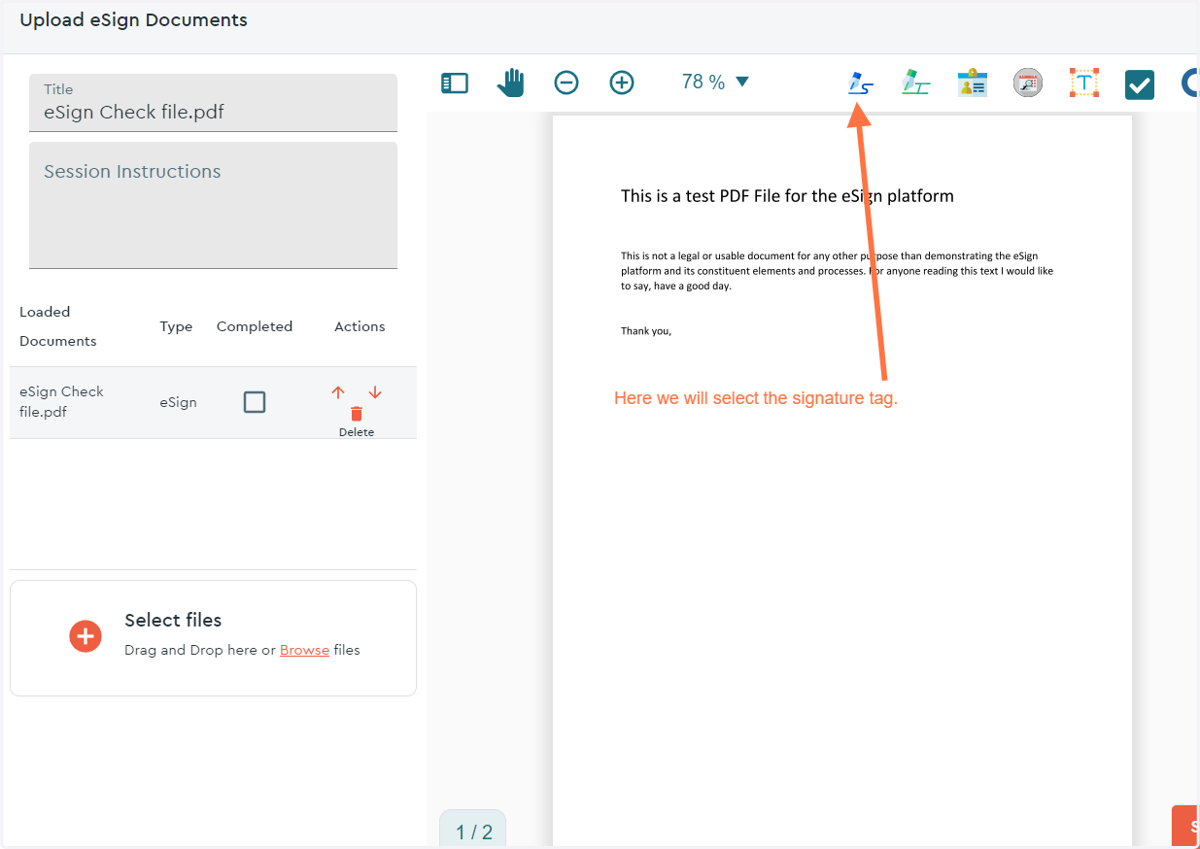Click the Type column header
The height and width of the screenshot is (849, 1200).
176,326
